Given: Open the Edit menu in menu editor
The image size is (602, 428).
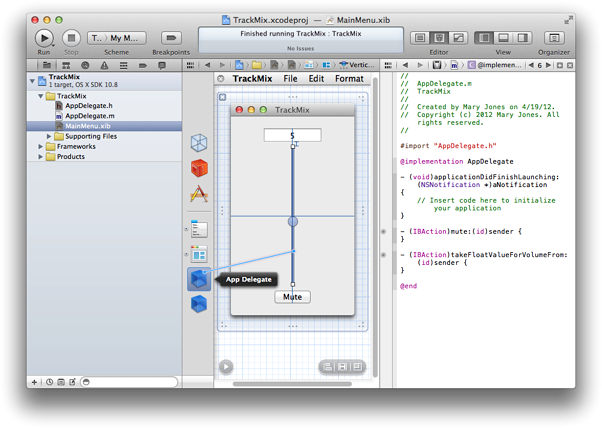Looking at the screenshot, I should (x=316, y=79).
